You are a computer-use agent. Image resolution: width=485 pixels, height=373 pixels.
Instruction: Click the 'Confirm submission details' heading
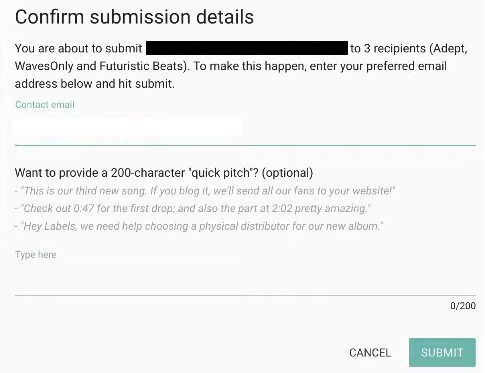[134, 17]
